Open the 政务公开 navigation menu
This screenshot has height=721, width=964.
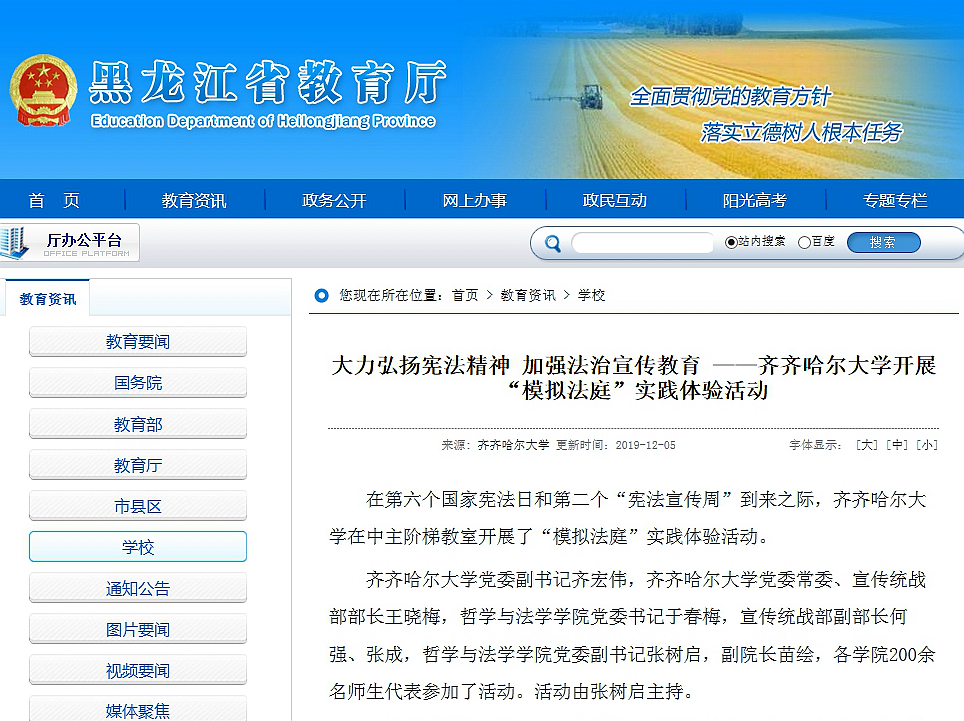point(334,200)
